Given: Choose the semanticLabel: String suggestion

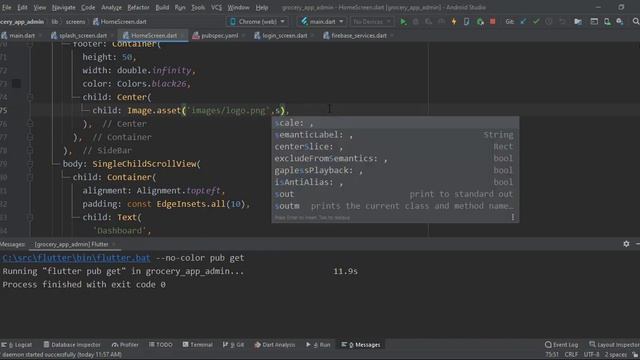Looking at the screenshot, I should coord(396,135).
